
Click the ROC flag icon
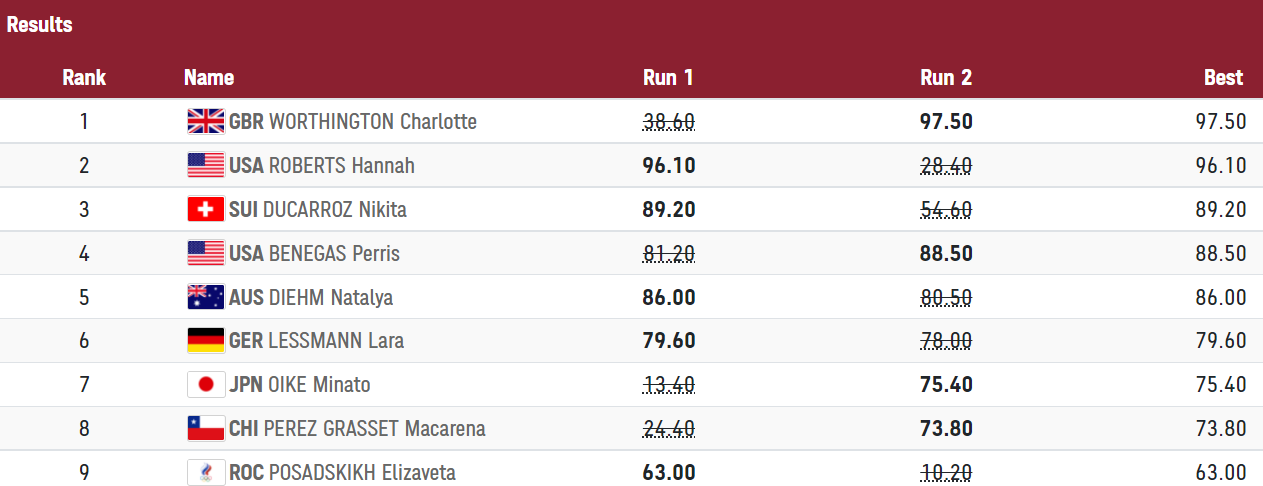click(x=206, y=472)
